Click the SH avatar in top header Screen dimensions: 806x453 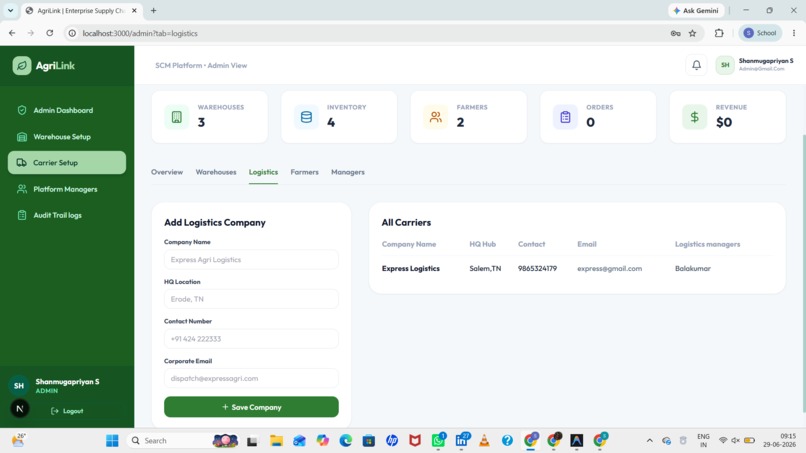coord(725,65)
